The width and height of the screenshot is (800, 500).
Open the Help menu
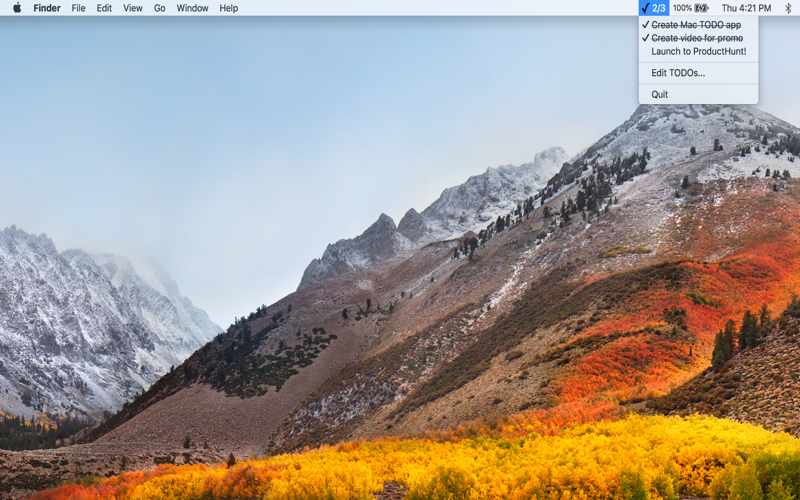[x=228, y=8]
